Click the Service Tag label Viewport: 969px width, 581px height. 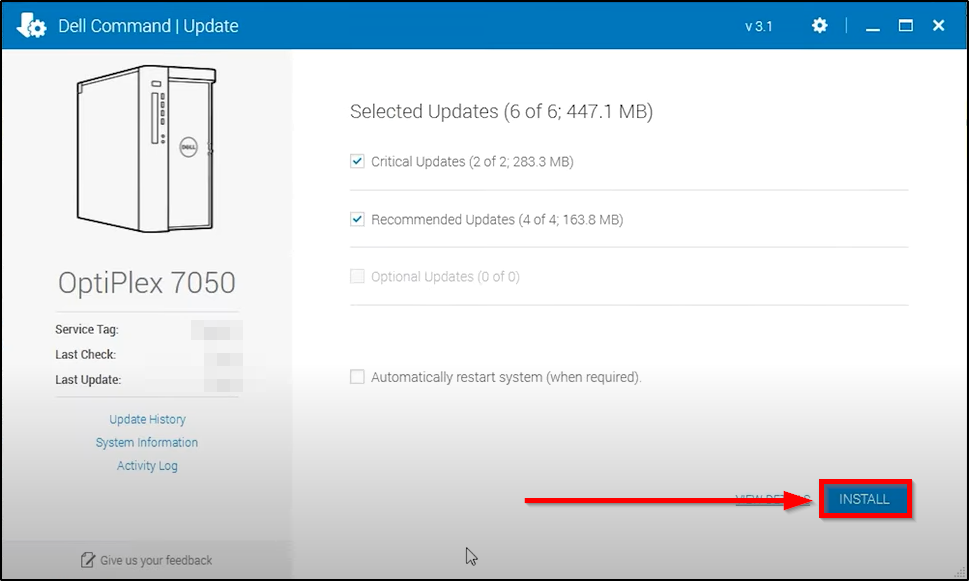click(x=87, y=330)
